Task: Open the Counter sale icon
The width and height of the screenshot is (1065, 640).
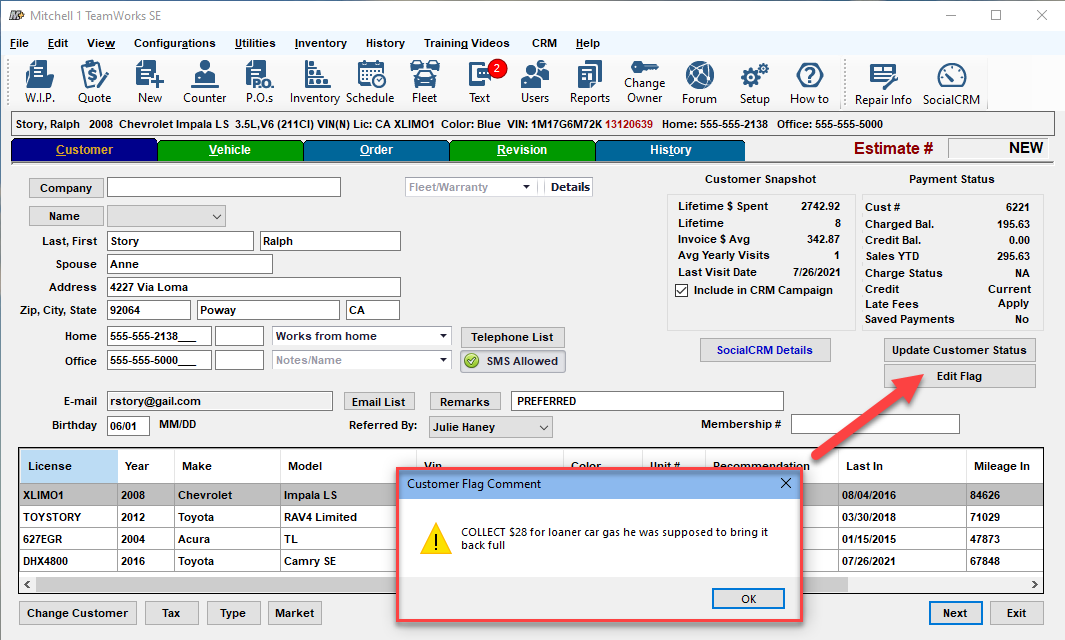Action: [x=204, y=81]
